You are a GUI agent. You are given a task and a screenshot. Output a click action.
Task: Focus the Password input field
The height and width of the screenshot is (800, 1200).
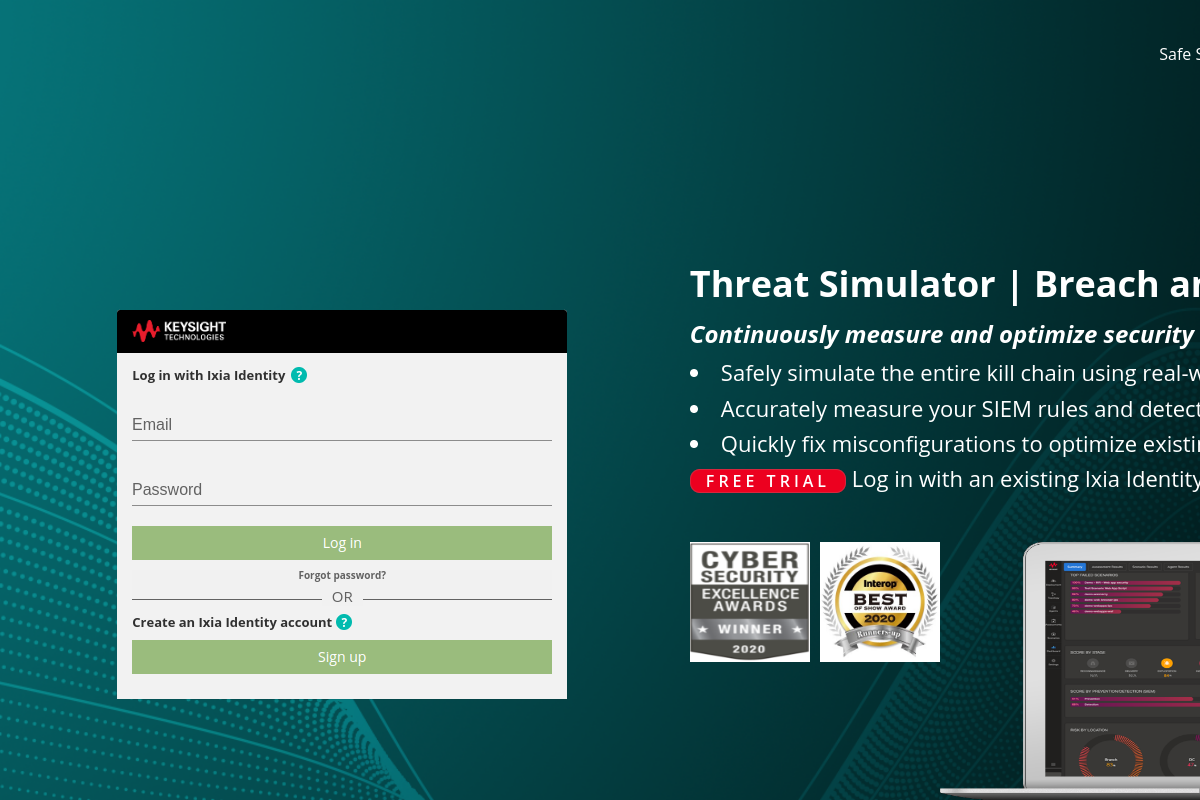[x=342, y=490]
